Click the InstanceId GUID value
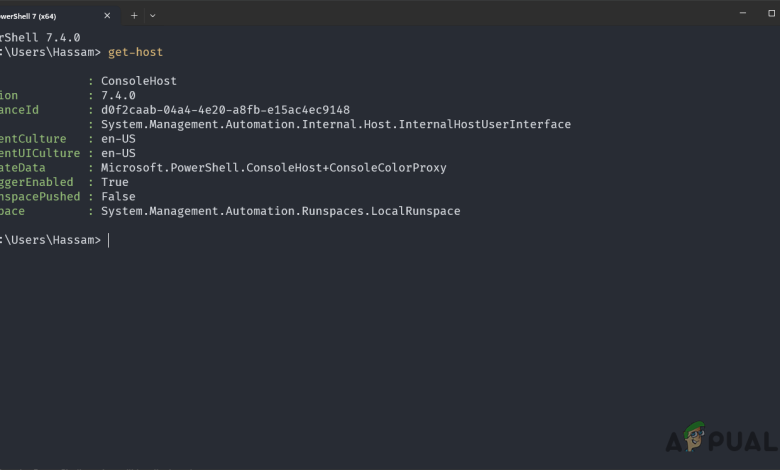Viewport: 780px width, 470px height. coord(225,110)
